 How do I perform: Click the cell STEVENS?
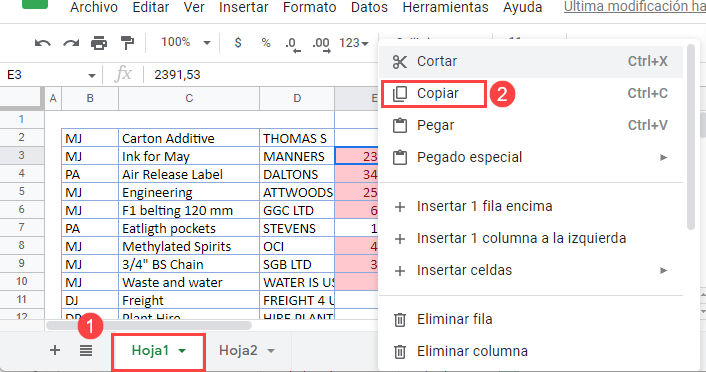297,228
